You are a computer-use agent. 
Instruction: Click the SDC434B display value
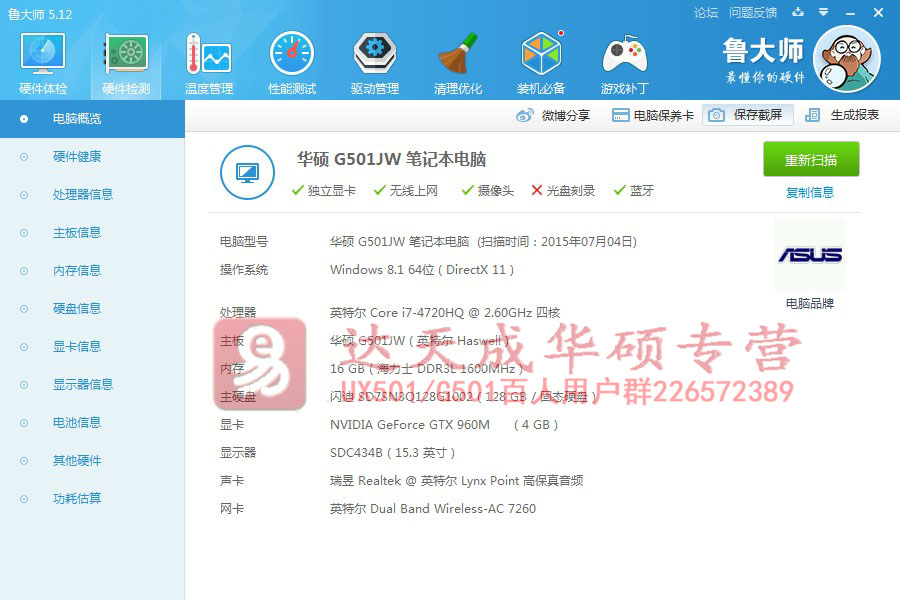pos(393,452)
